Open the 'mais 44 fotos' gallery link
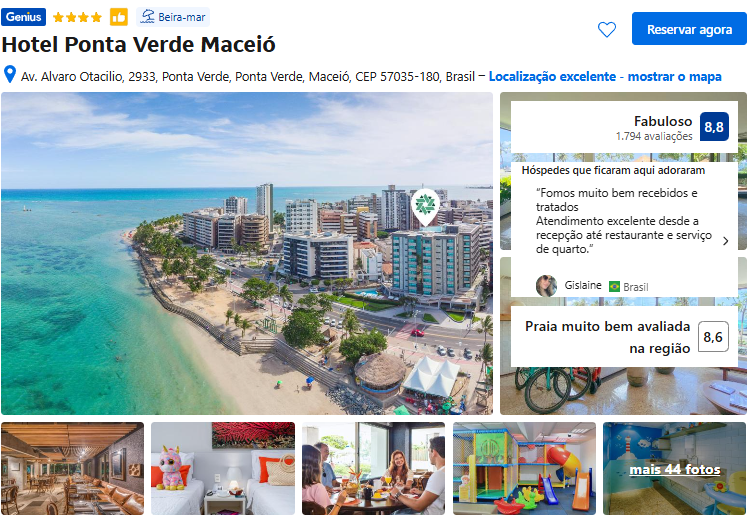Viewport: 748px width, 516px height. [x=675, y=469]
